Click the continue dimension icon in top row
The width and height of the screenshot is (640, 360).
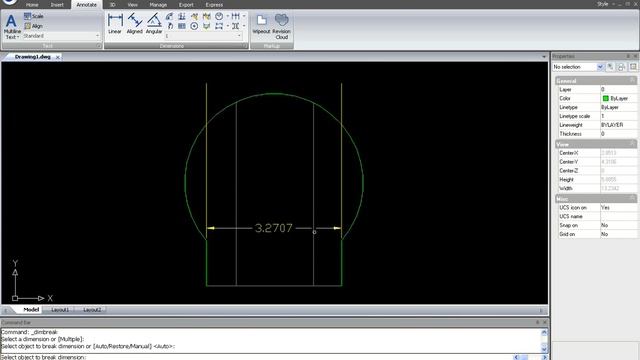[236, 16]
